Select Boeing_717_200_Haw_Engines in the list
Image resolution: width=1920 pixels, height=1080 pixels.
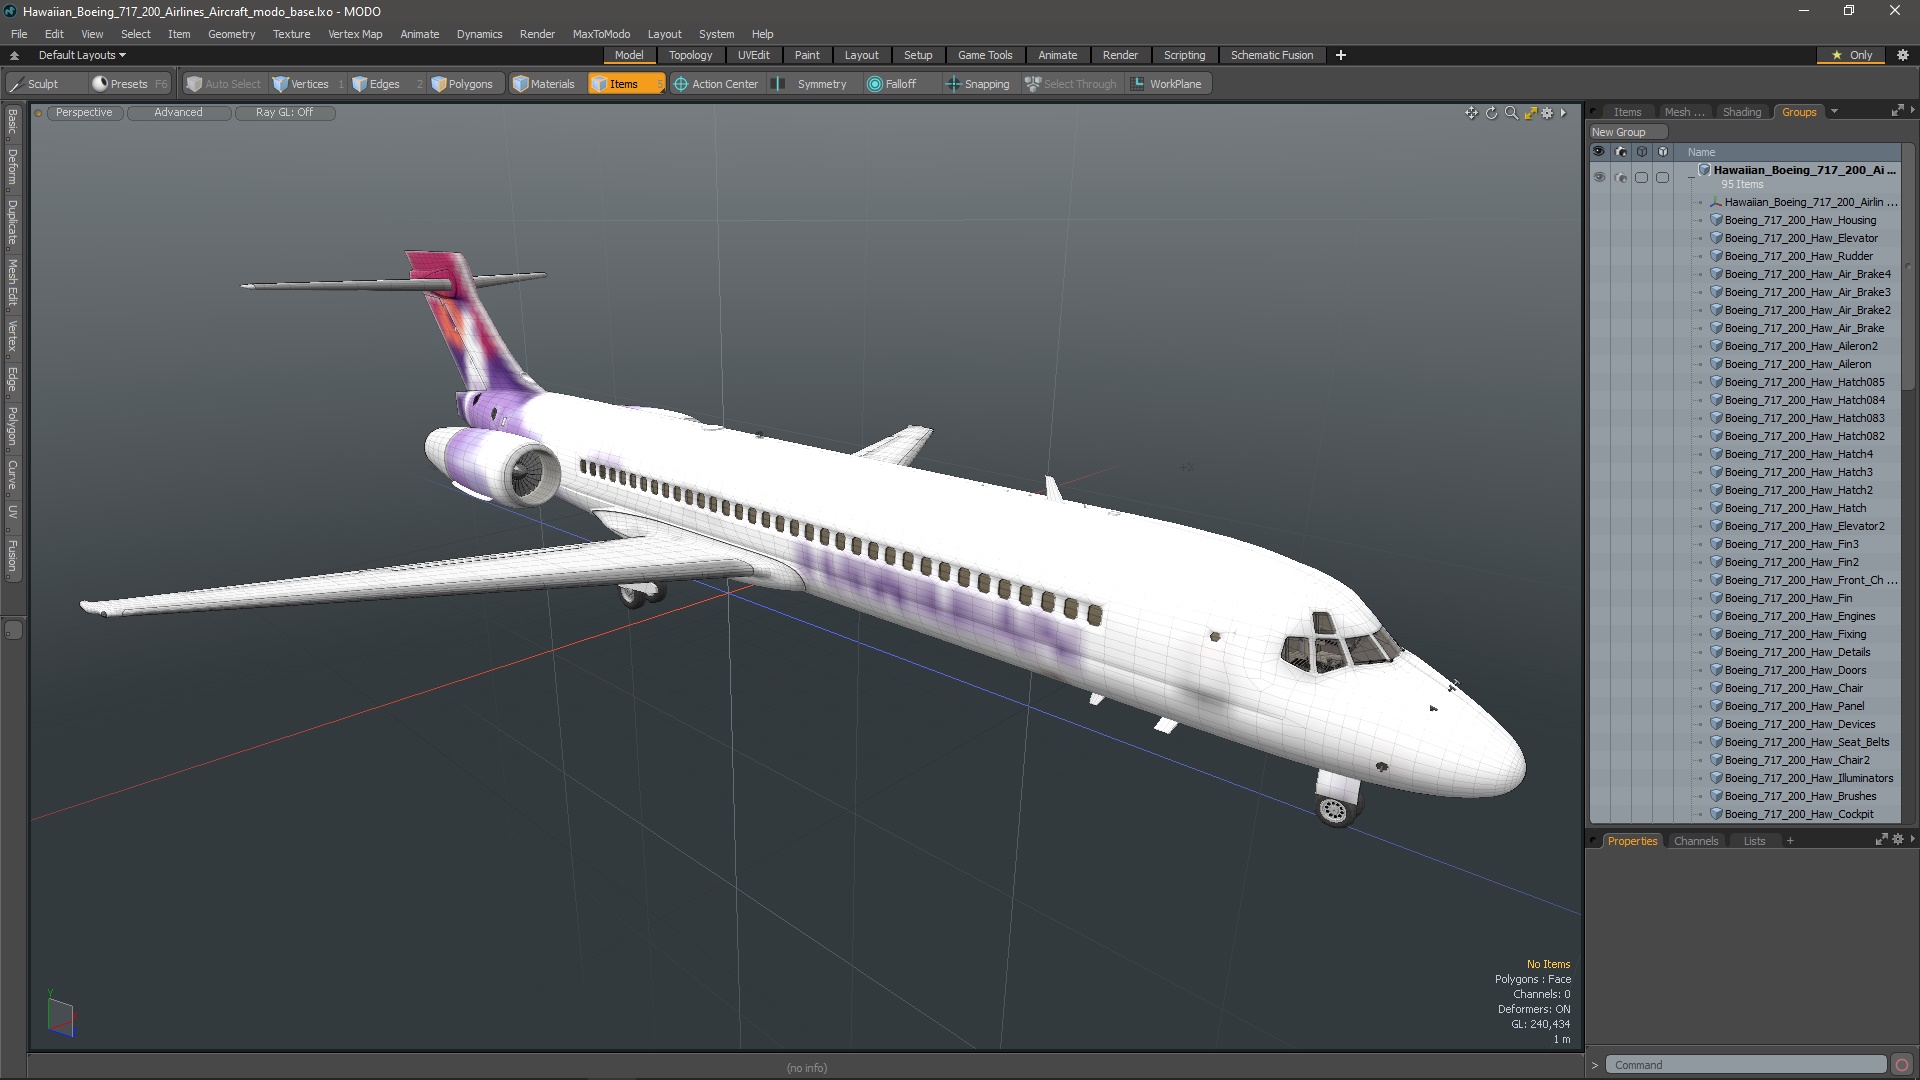pyautogui.click(x=1800, y=616)
